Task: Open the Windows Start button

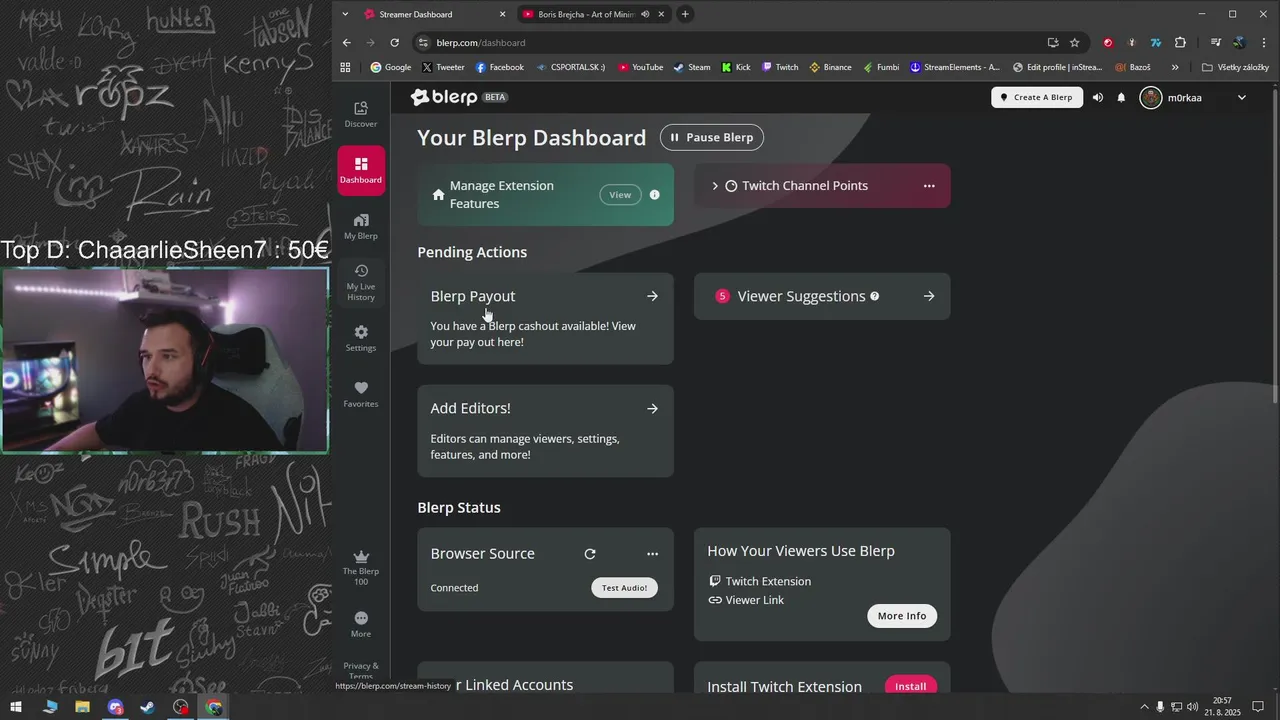Action: tap(16, 707)
